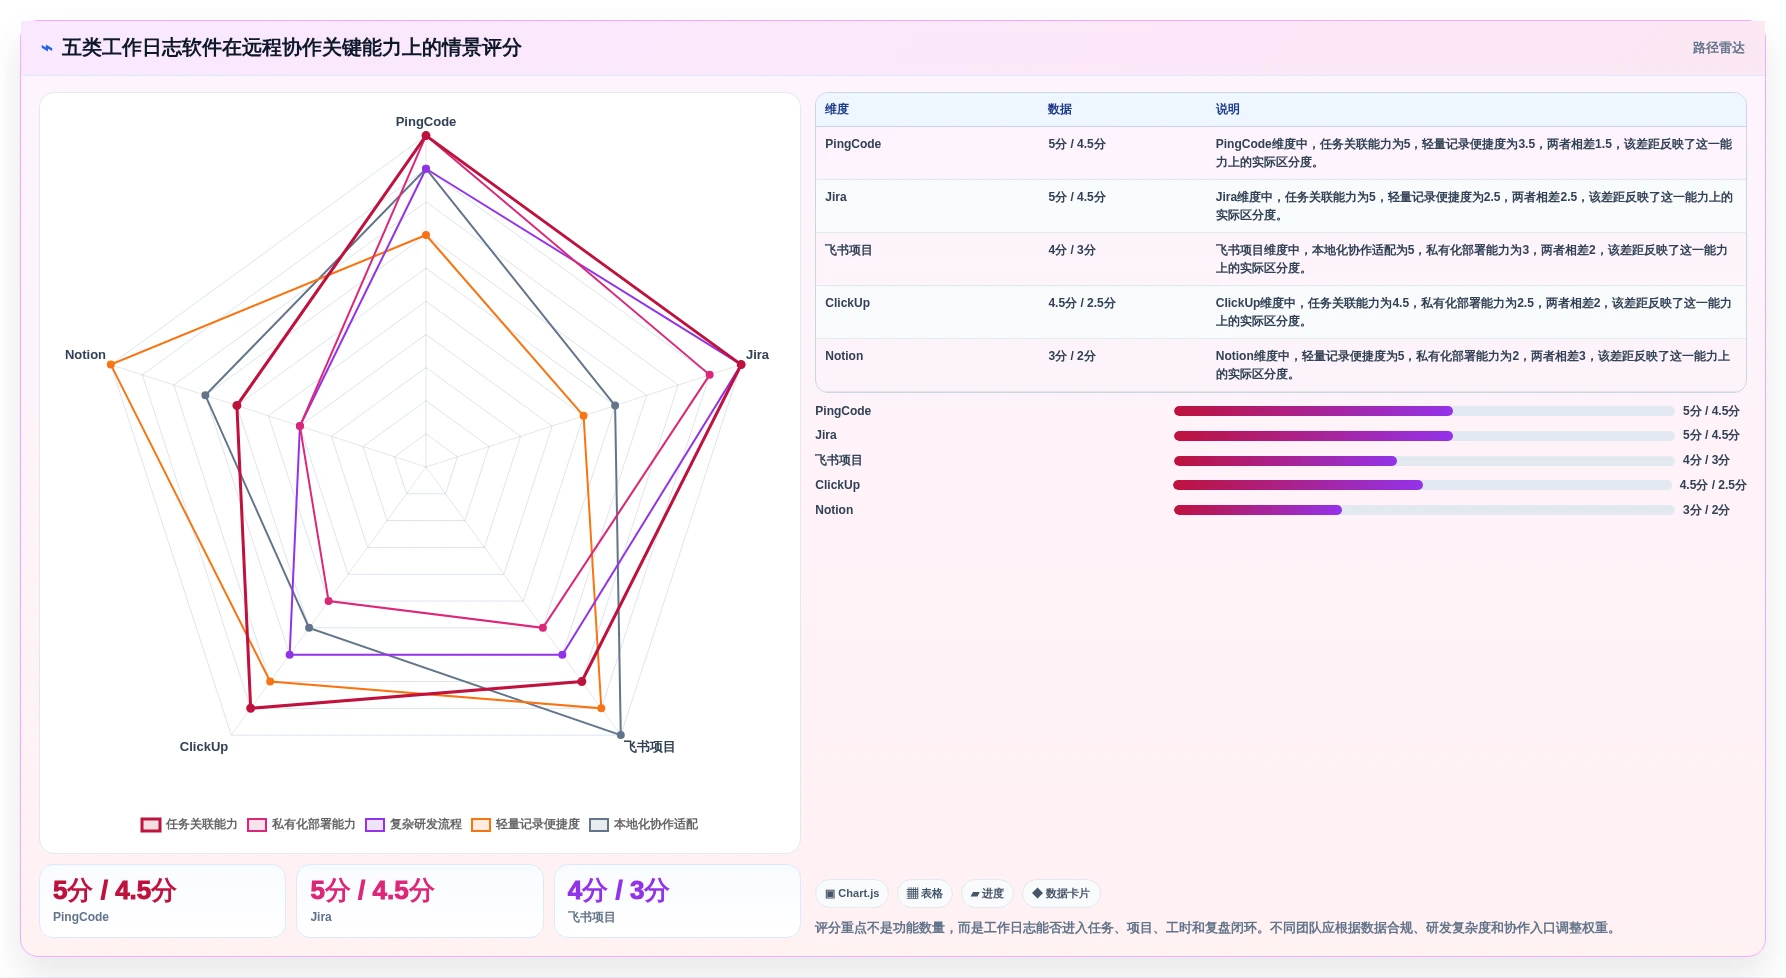The image size is (1786, 978).
Task: Click the PingCode axis label on radar
Action: pyautogui.click(x=426, y=122)
